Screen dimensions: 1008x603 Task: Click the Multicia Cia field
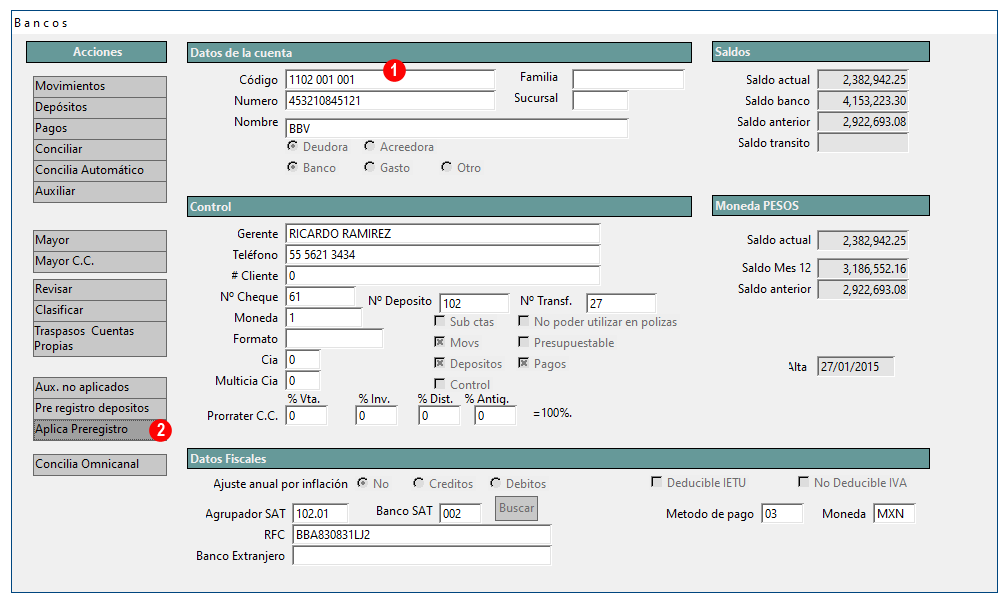click(x=303, y=381)
